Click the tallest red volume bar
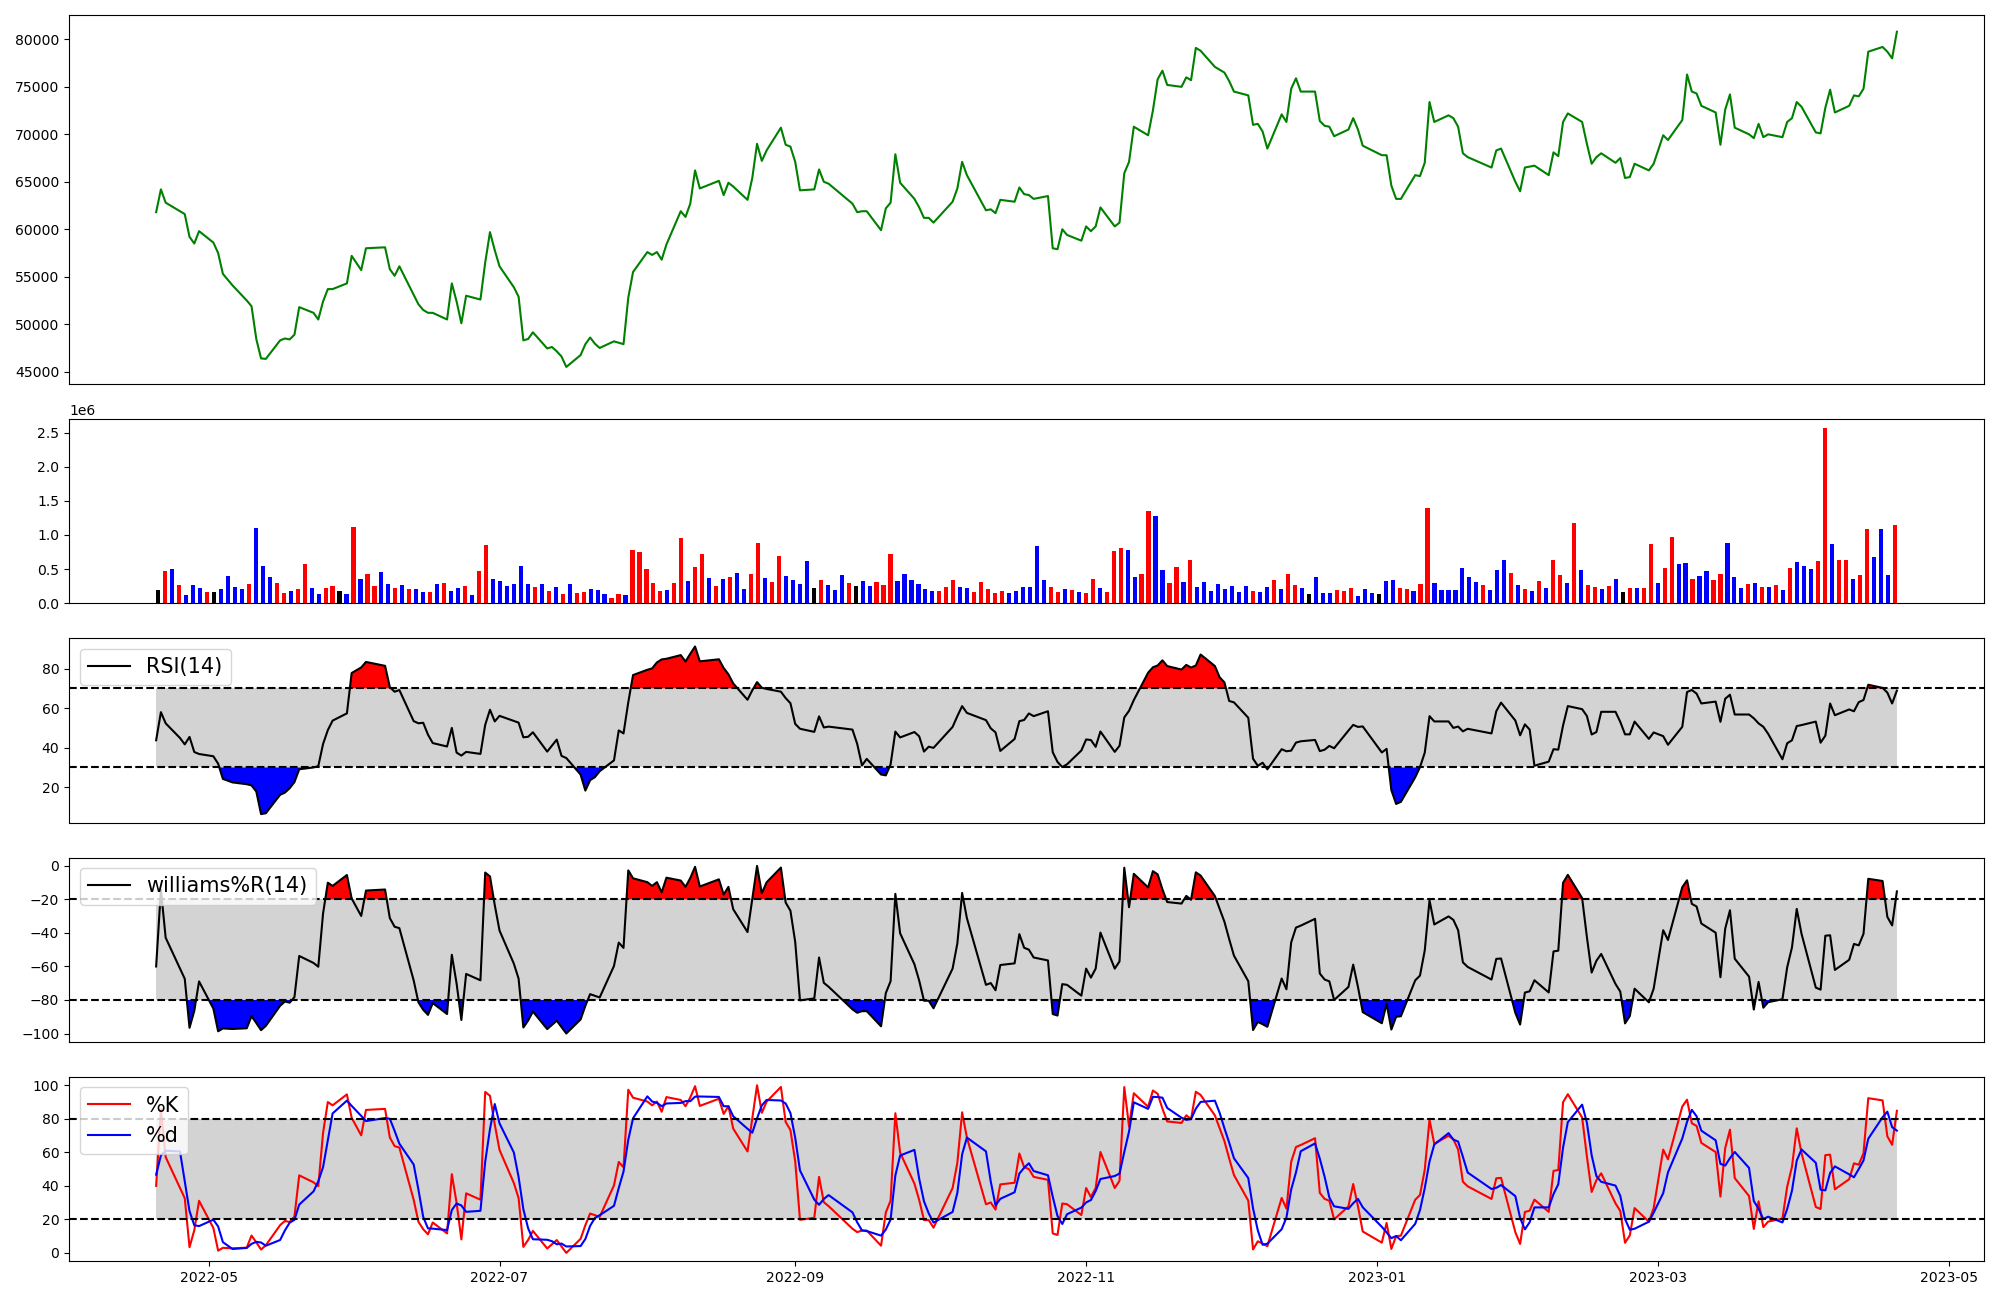Image resolution: width=2000 pixels, height=1300 pixels. pos(1825,515)
